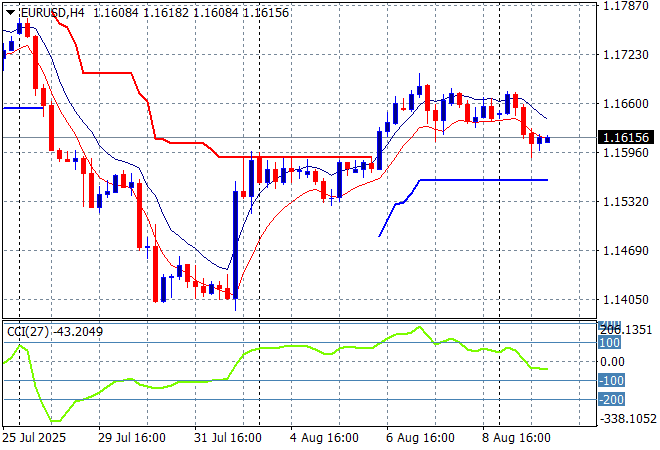Click the CCI minimum -338.1052 label

[628, 419]
